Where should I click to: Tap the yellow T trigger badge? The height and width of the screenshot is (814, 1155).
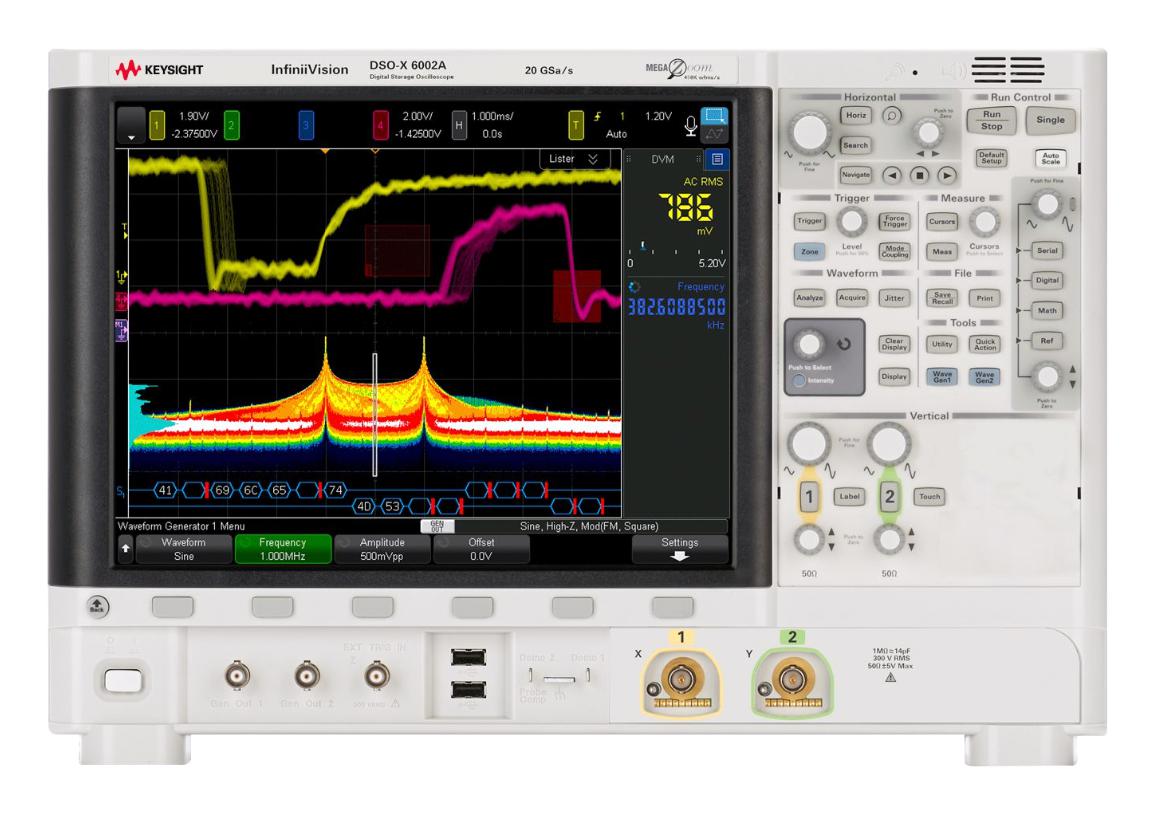(576, 125)
